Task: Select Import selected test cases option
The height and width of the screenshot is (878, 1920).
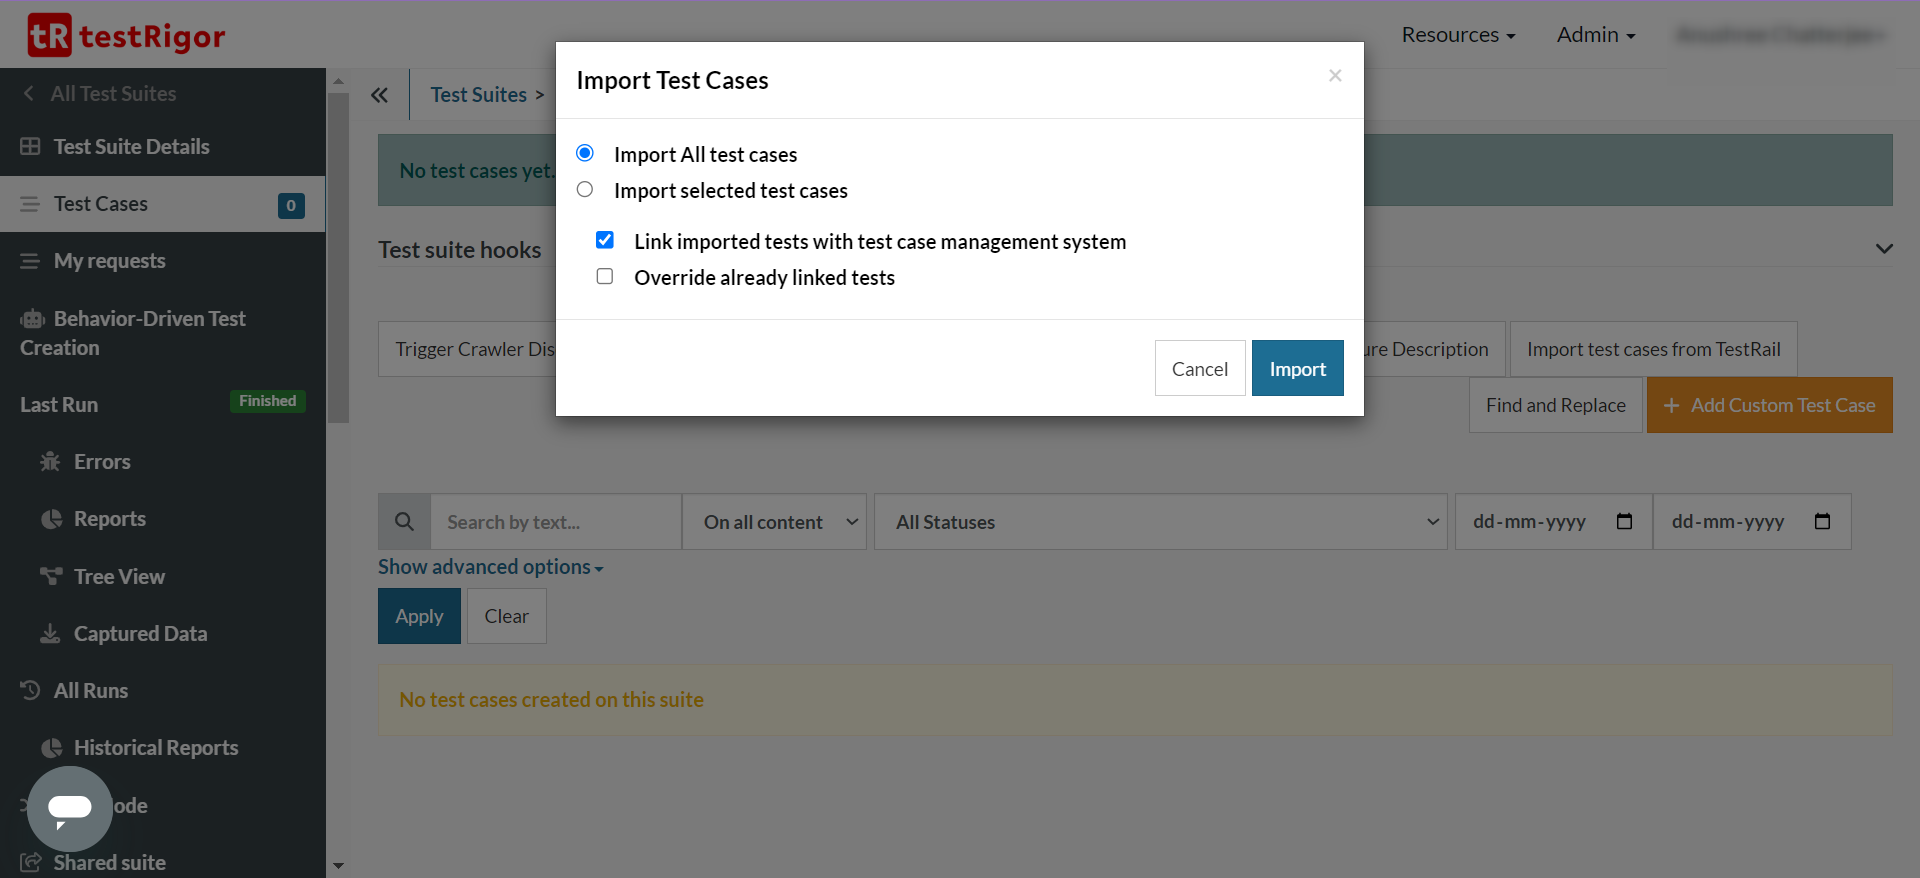Action: [585, 189]
